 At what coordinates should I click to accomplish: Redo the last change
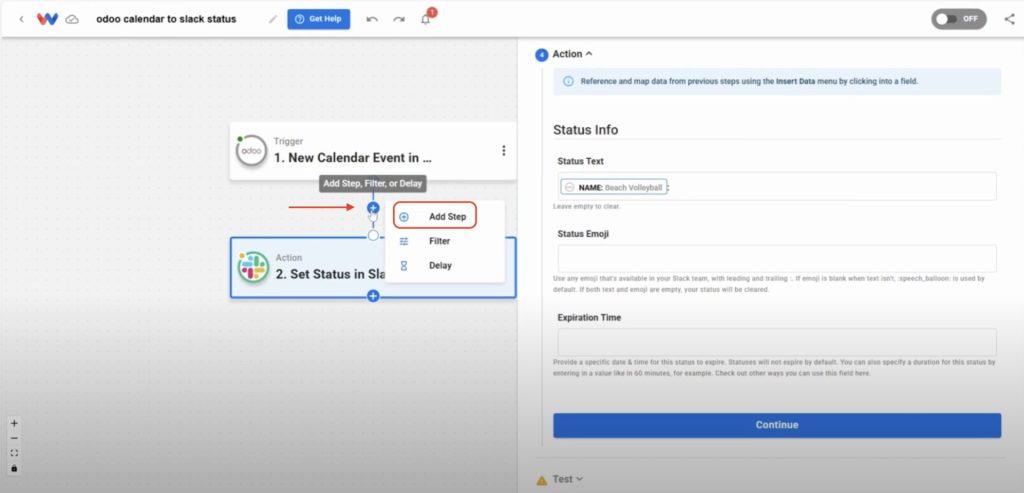coord(399,19)
